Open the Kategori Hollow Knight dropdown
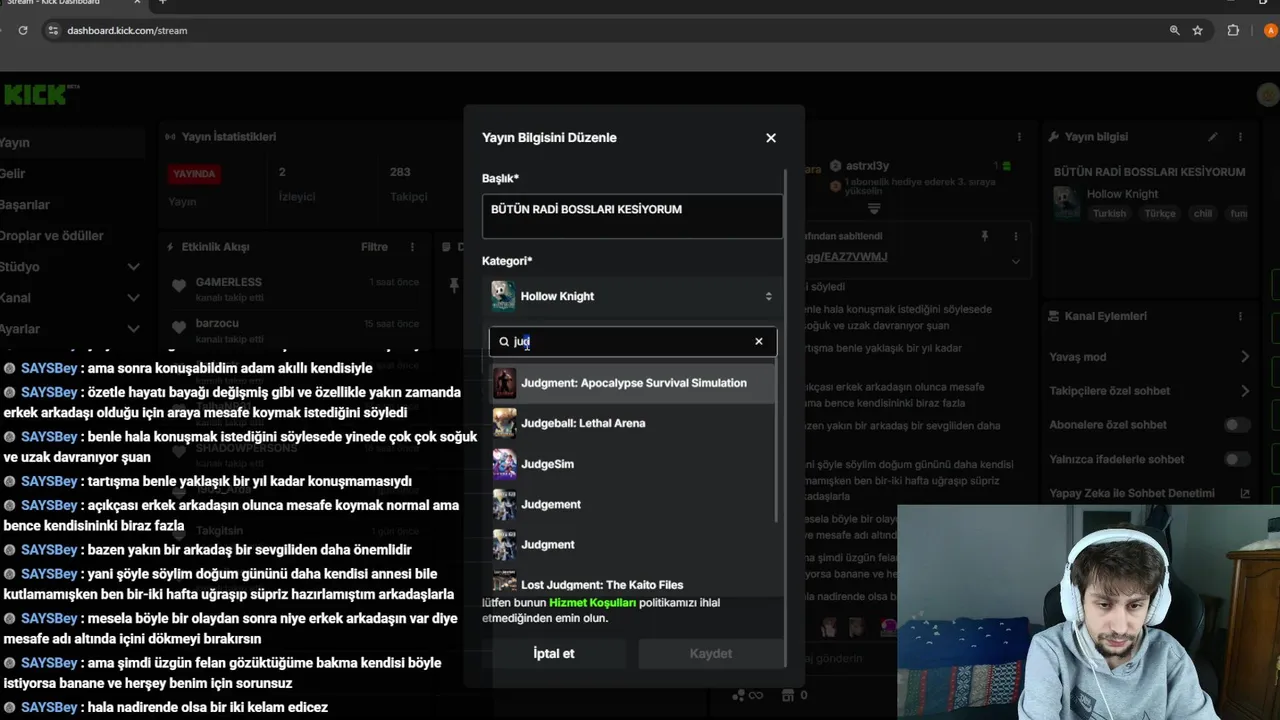 [633, 296]
